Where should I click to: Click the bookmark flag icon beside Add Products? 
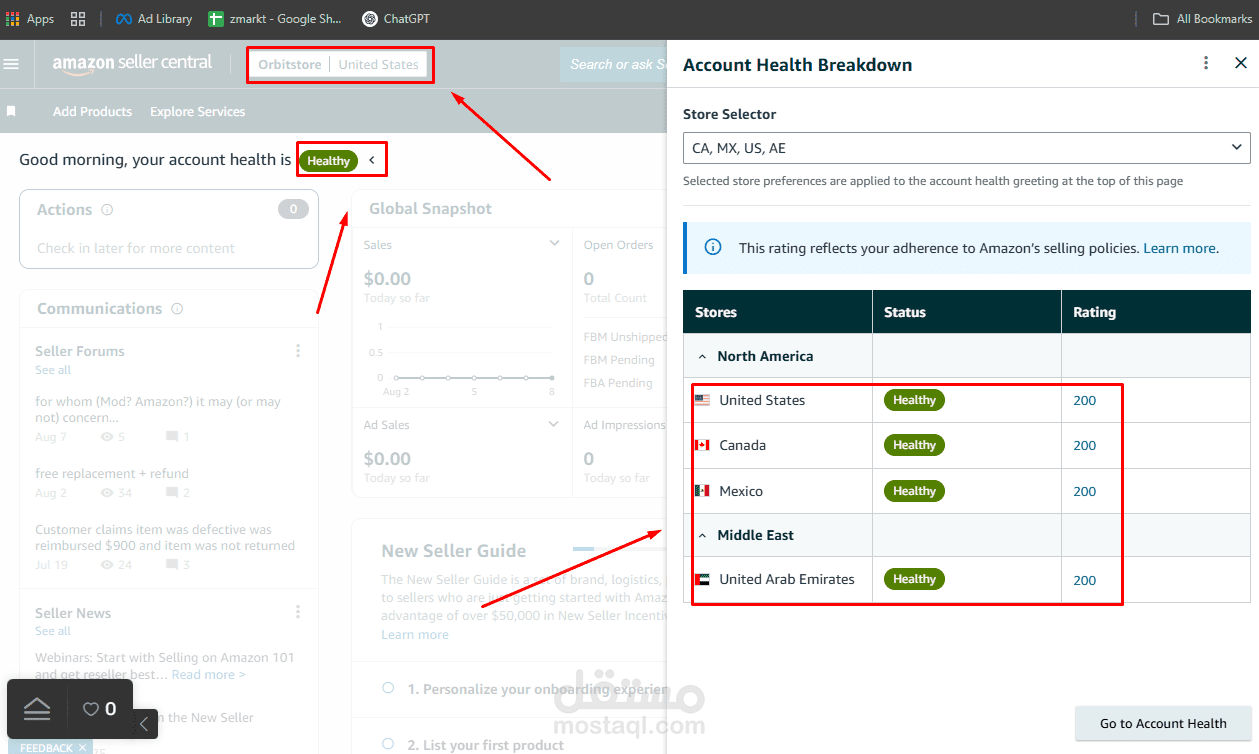[11, 111]
